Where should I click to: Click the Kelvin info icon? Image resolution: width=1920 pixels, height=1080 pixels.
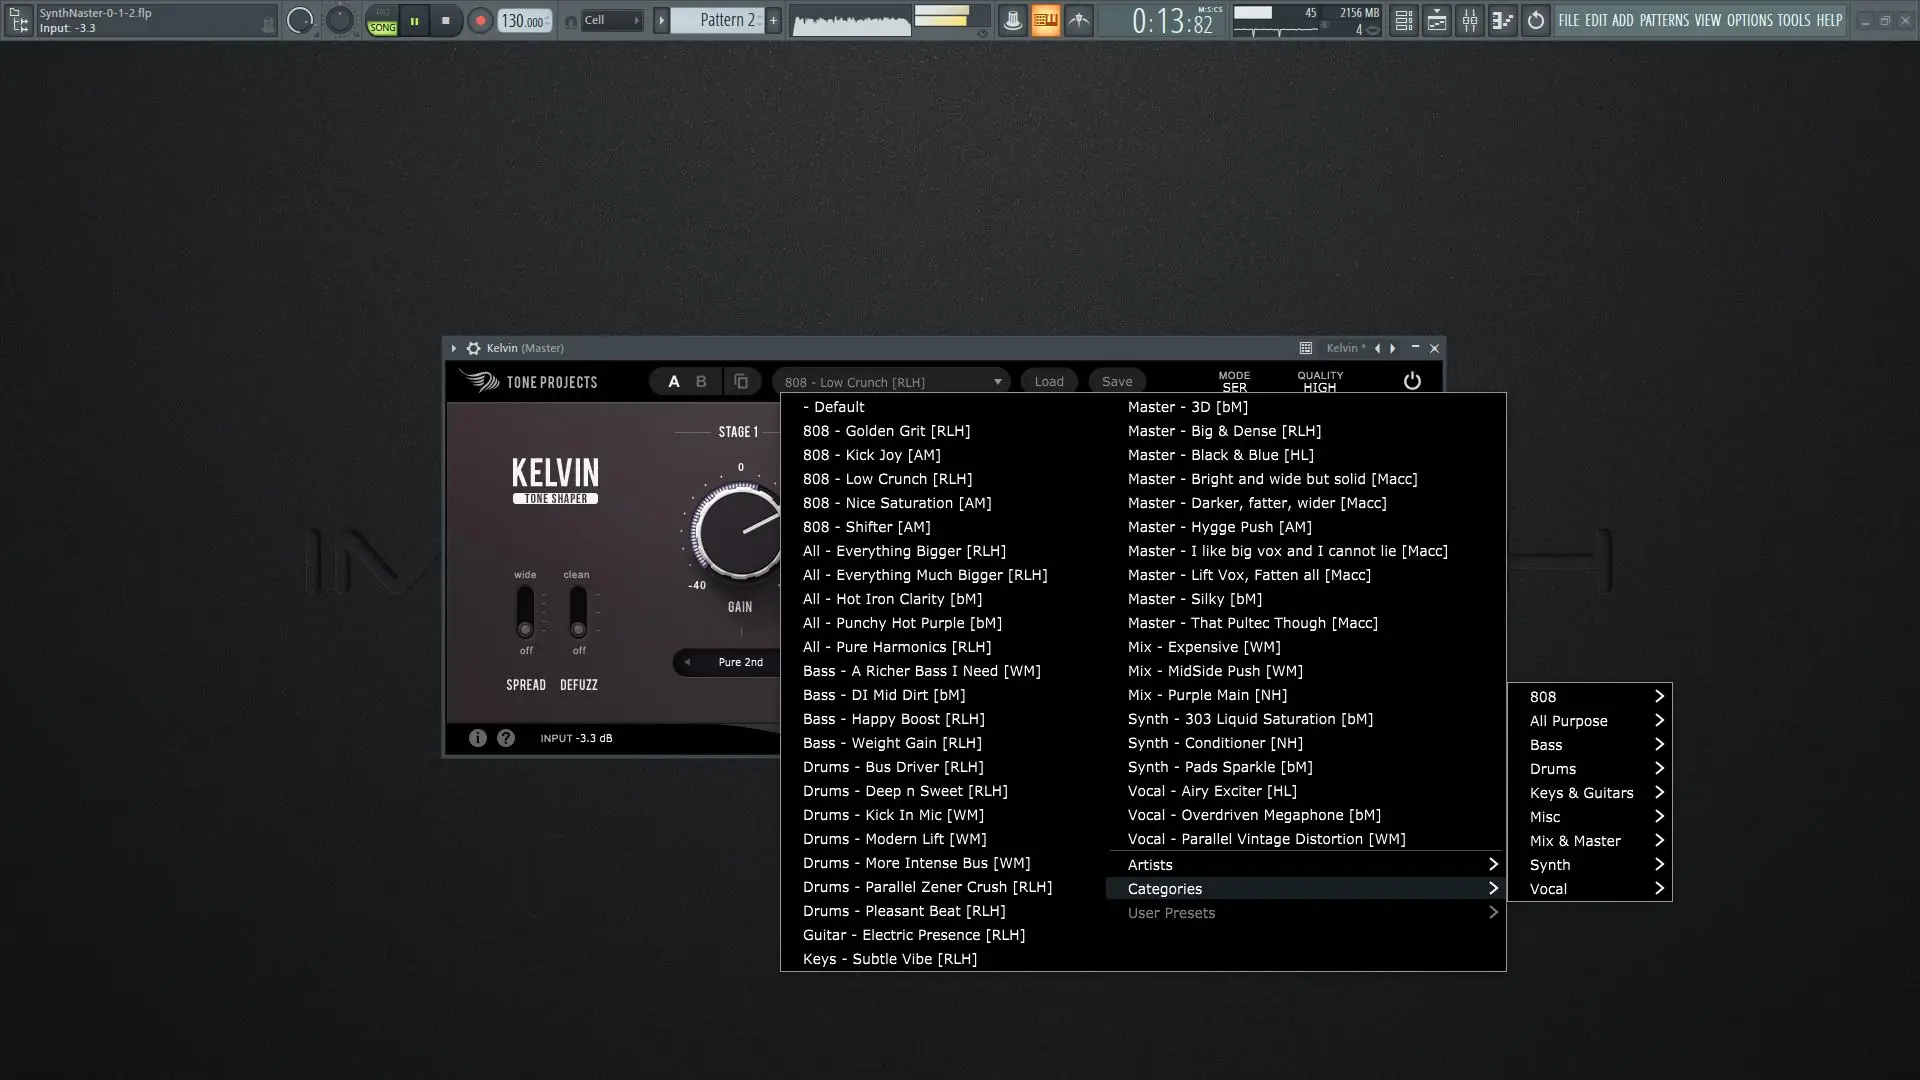pyautogui.click(x=478, y=738)
